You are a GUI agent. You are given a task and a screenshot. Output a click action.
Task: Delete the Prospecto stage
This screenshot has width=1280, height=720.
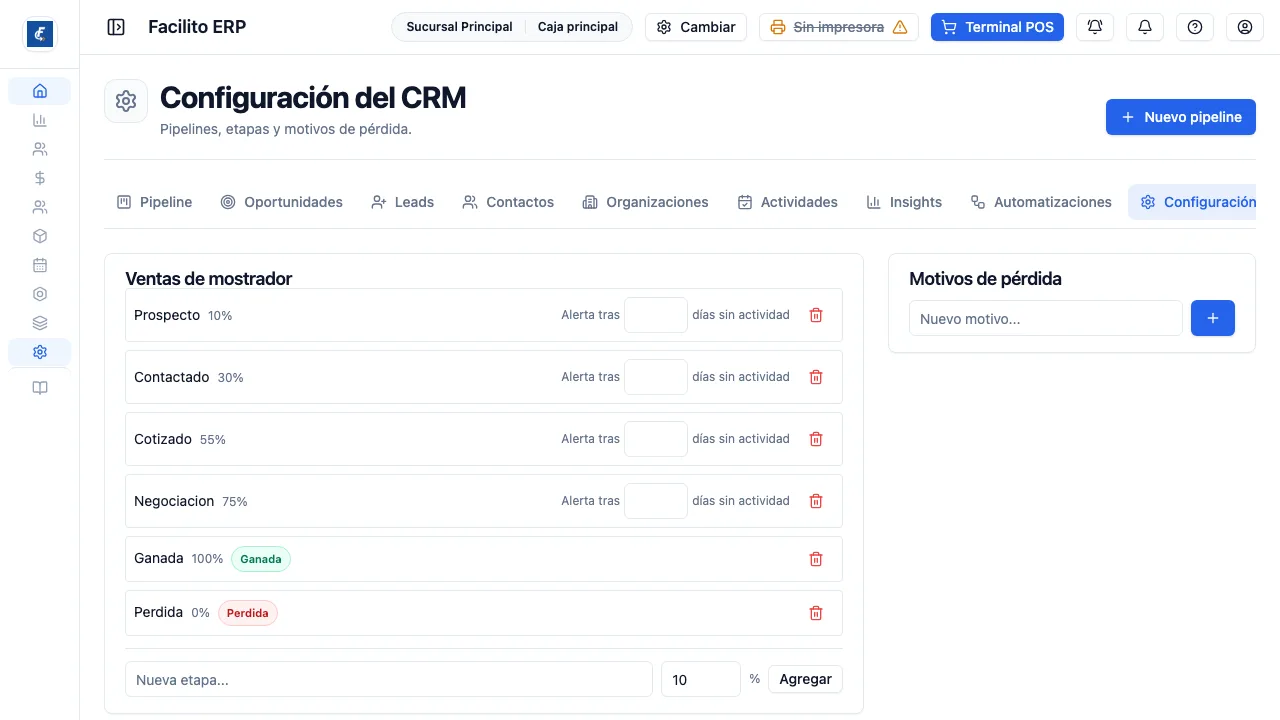point(816,315)
